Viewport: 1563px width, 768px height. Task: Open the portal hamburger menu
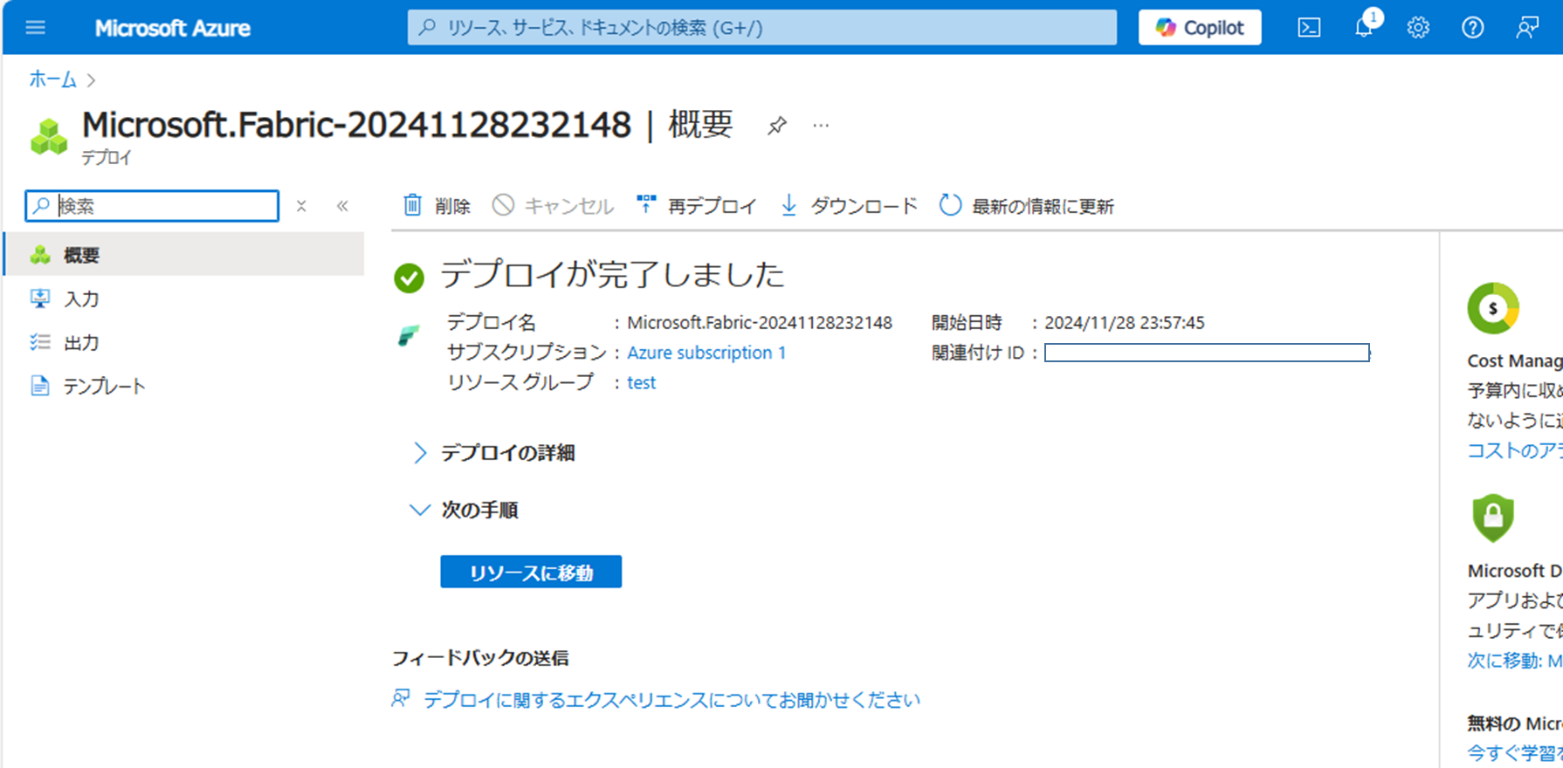coord(35,28)
